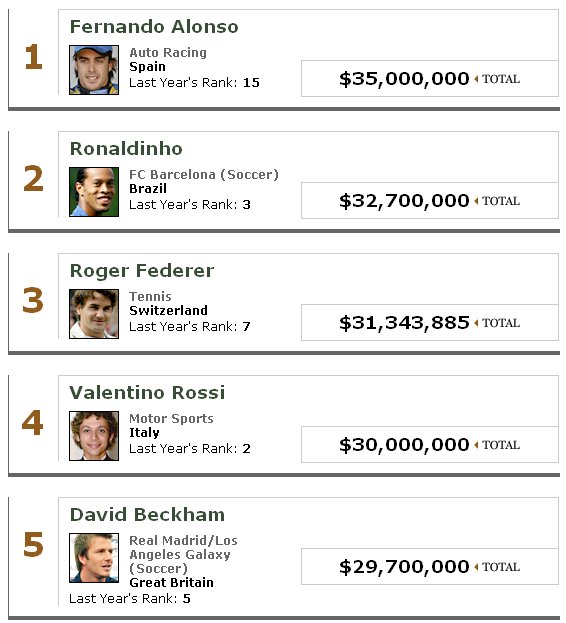Open David Beckham's profile photo
The width and height of the screenshot is (566, 623).
pos(94,558)
